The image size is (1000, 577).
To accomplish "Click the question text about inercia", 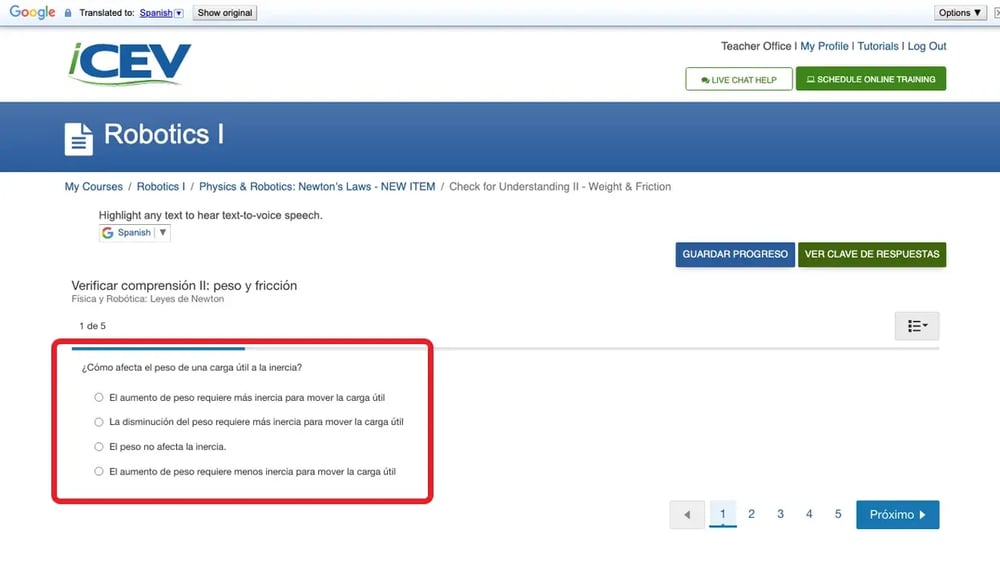I will coord(191,367).
